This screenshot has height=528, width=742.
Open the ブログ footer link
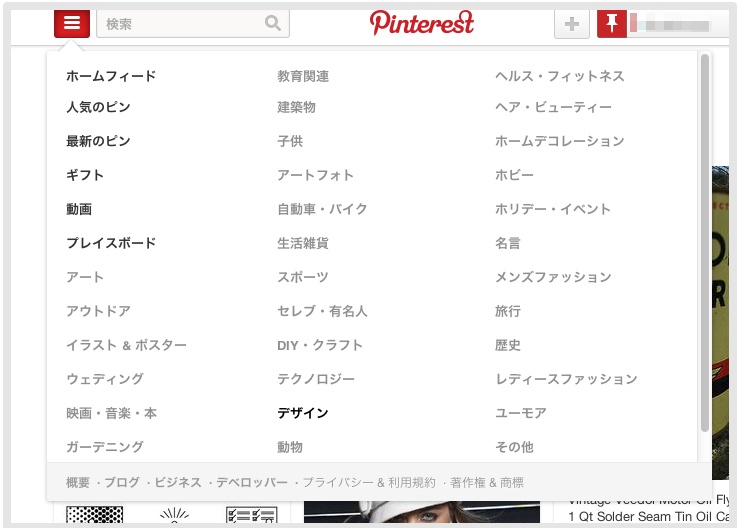(122, 483)
